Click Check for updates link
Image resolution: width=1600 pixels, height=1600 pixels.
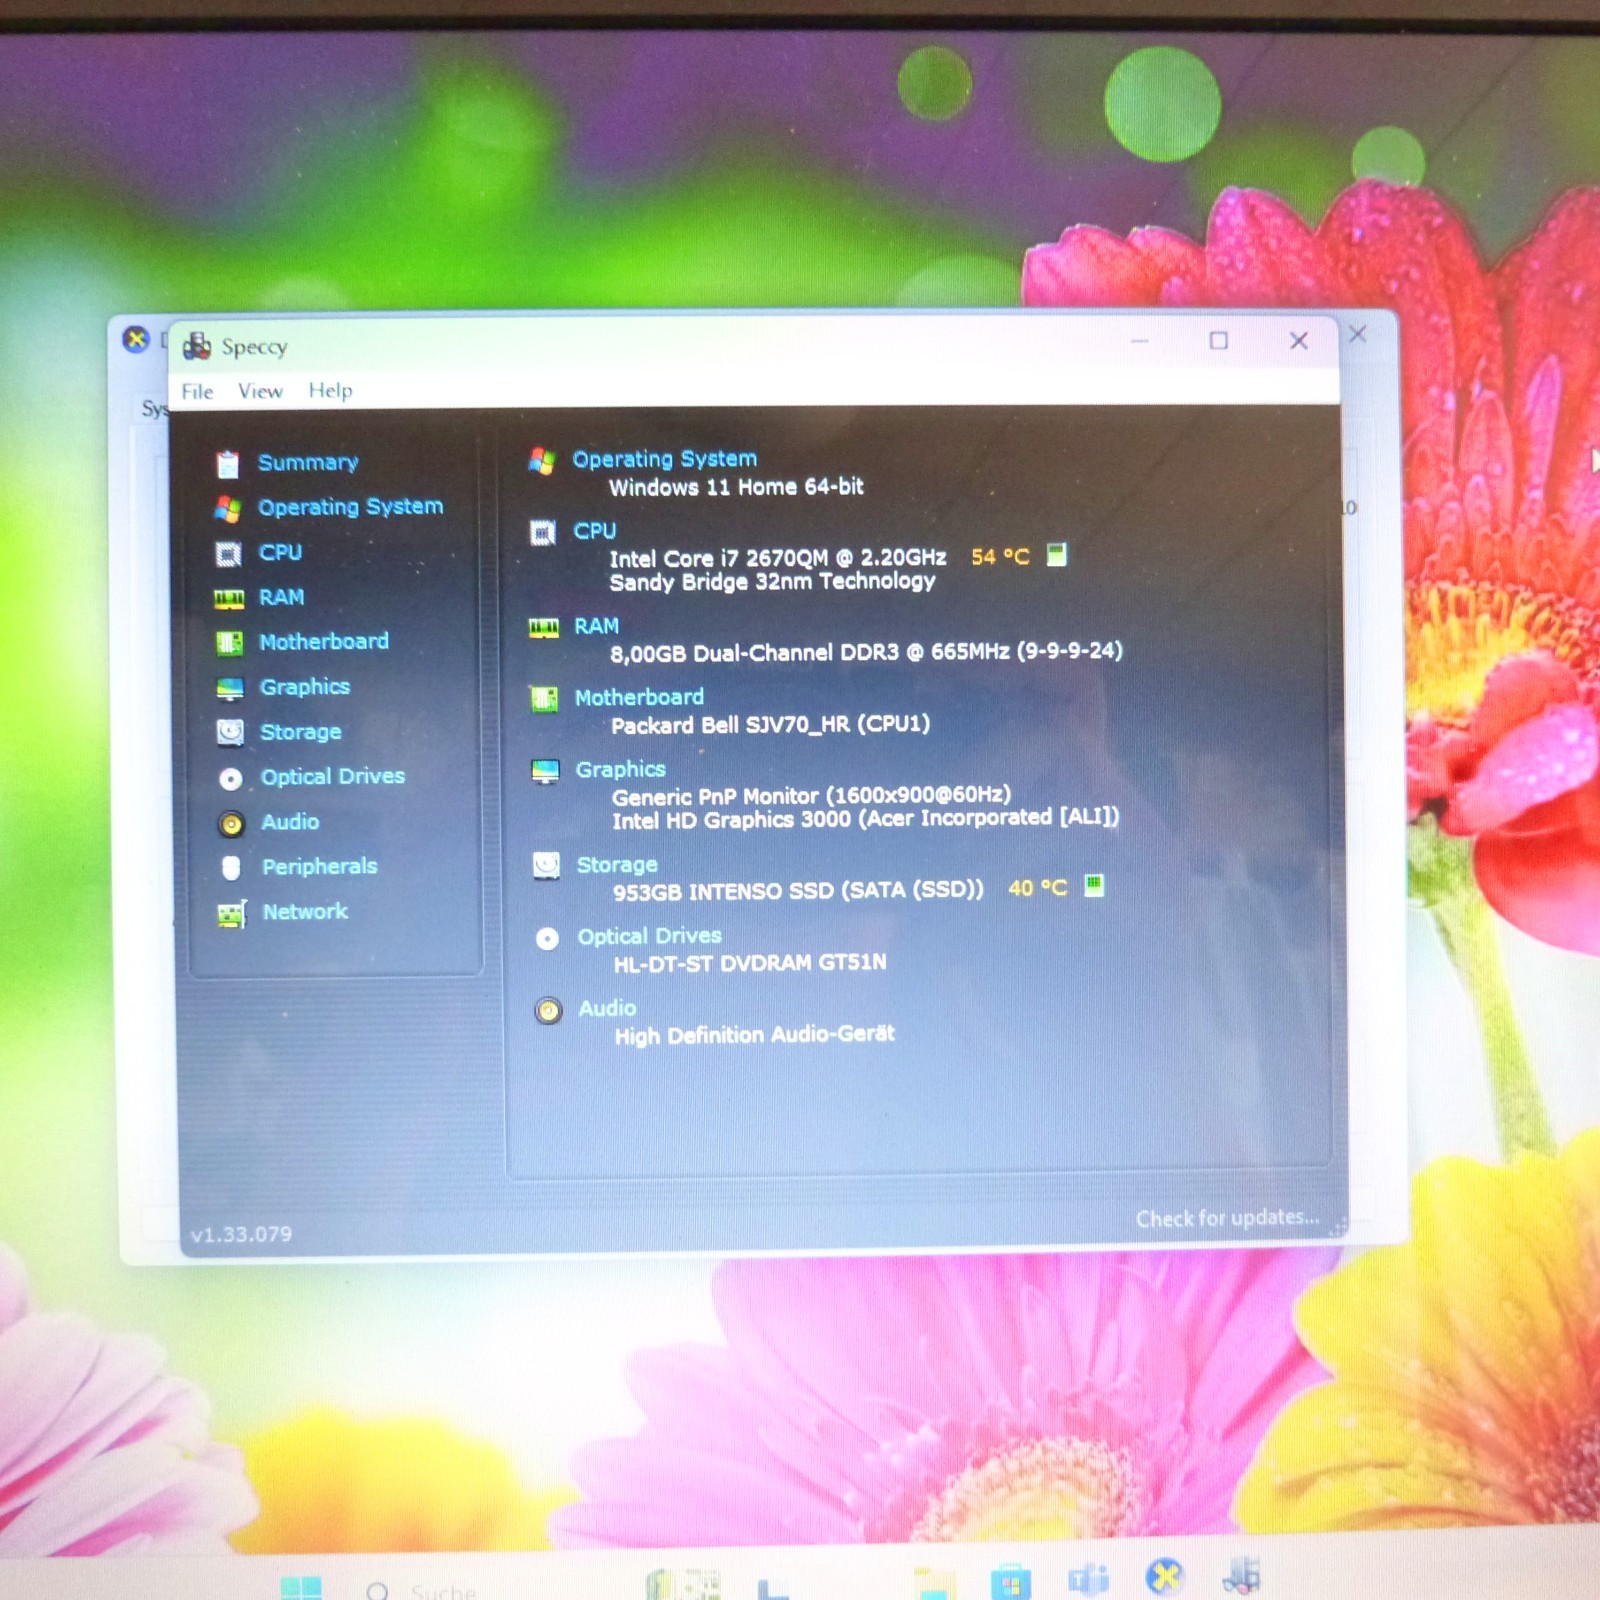click(1227, 1218)
